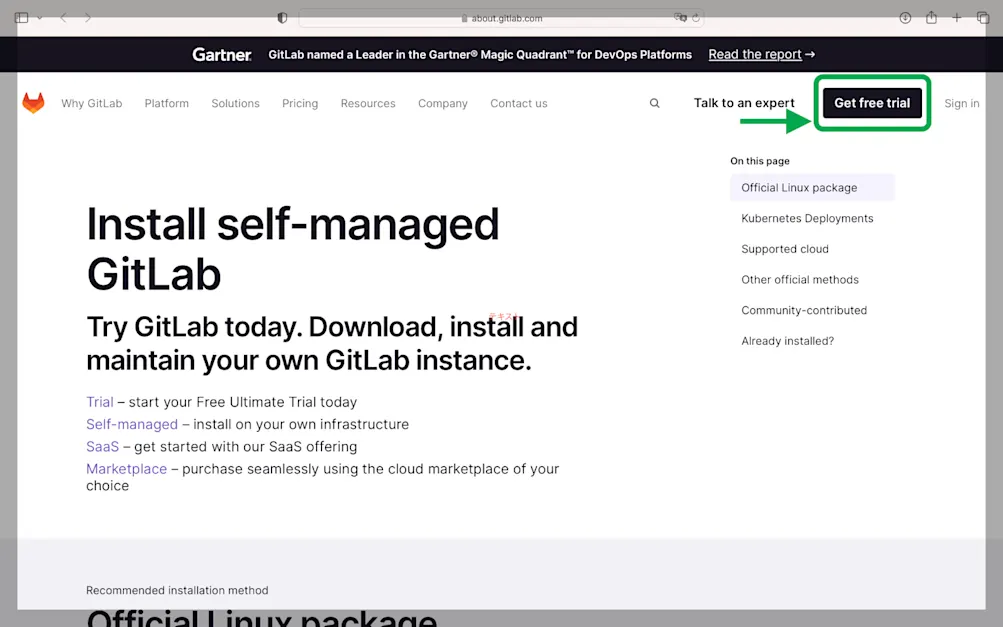The height and width of the screenshot is (627, 1003).
Task: Click the back navigation arrow
Action: tap(63, 17)
